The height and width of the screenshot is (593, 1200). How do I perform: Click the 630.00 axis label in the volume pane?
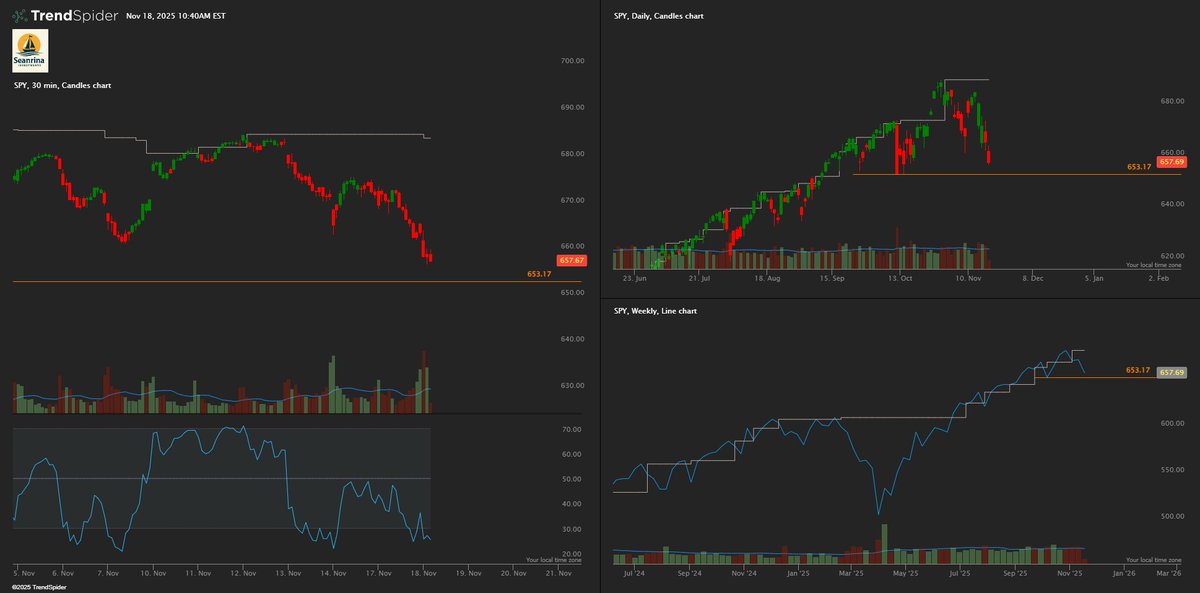point(572,386)
